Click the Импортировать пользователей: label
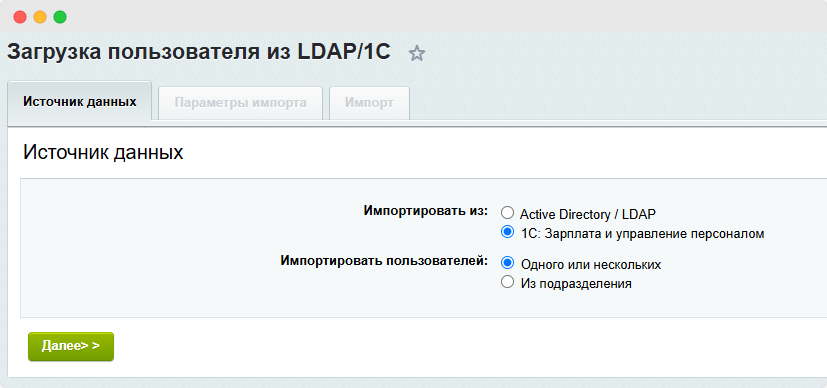The width and height of the screenshot is (827, 388). pos(384,261)
